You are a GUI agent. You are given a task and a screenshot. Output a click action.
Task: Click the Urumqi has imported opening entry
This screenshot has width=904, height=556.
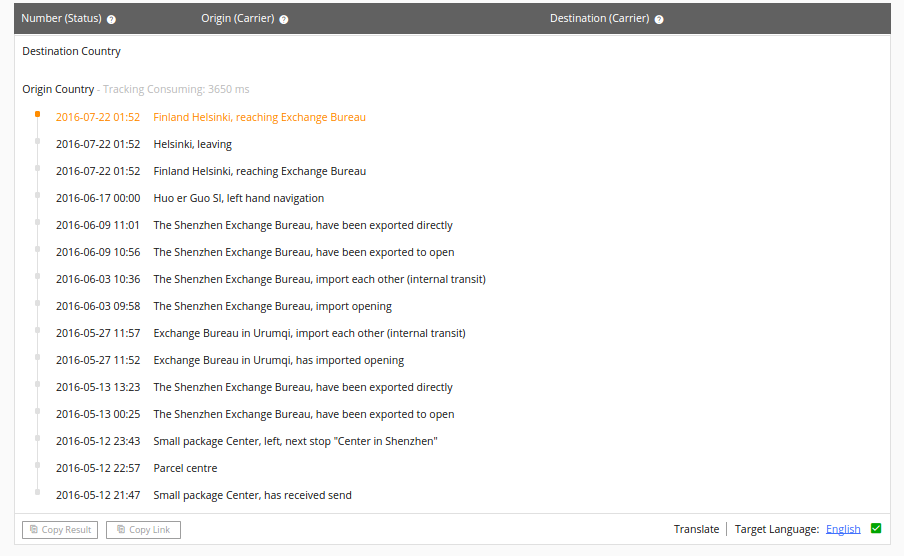(278, 360)
